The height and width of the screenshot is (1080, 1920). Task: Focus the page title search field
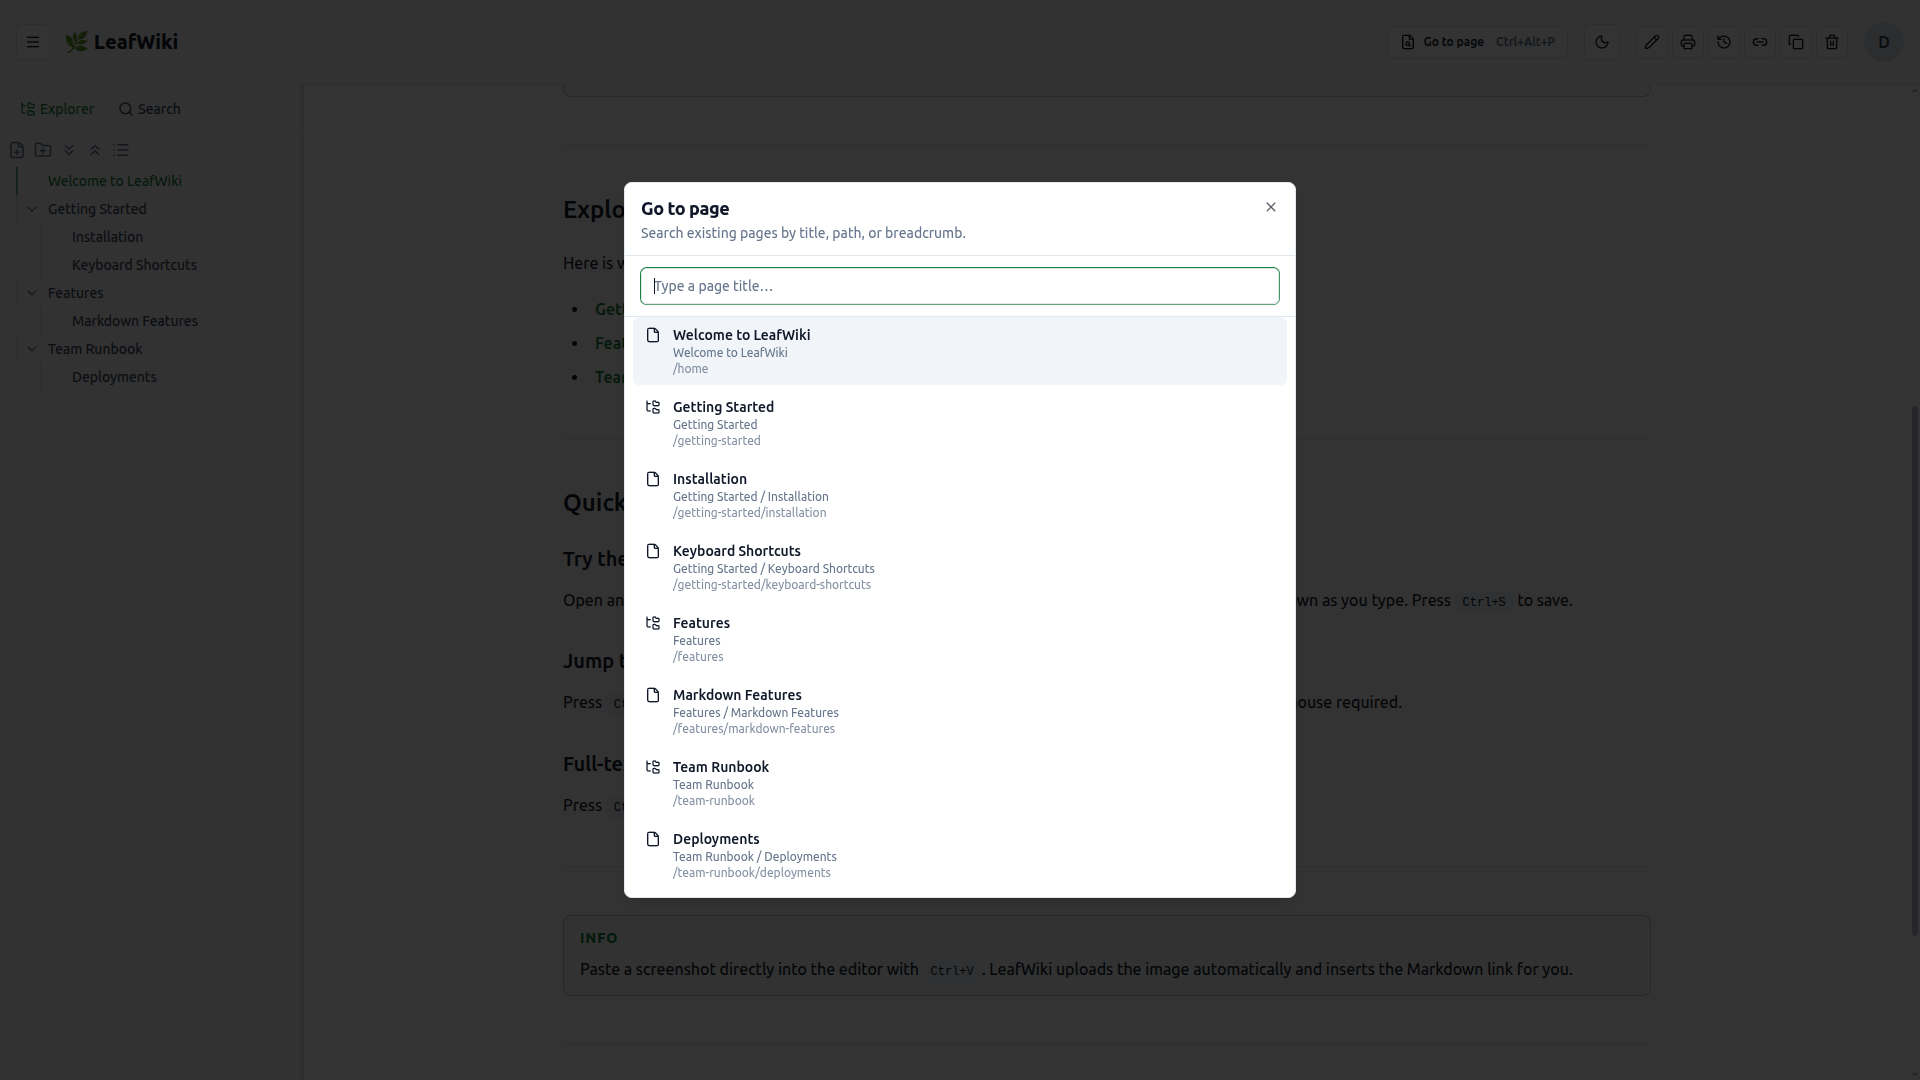coord(960,286)
